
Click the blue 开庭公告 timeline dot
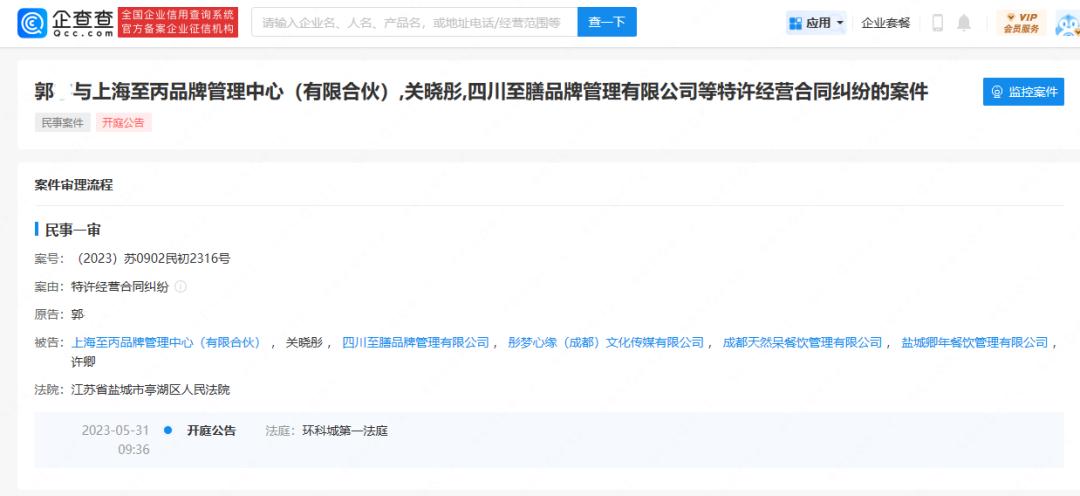coord(167,431)
